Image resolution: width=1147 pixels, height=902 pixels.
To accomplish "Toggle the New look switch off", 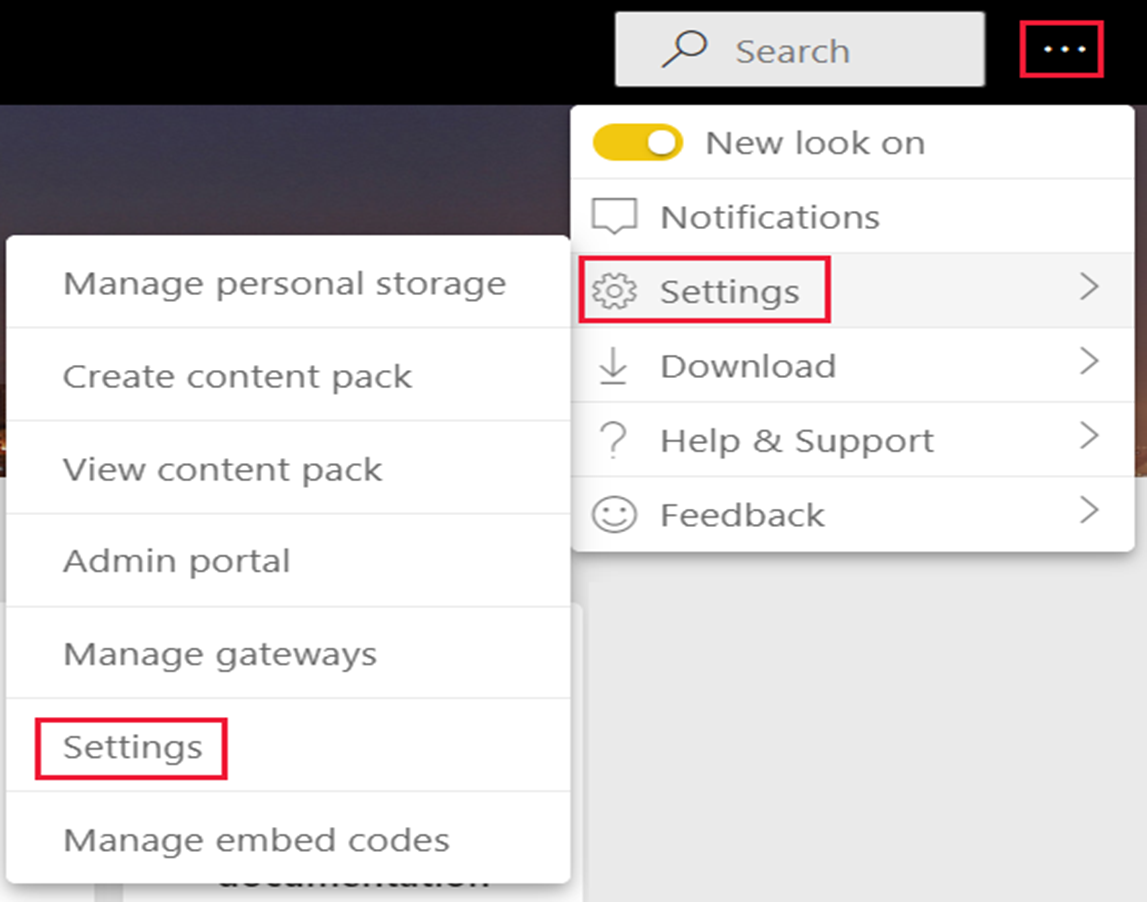I will click(638, 142).
